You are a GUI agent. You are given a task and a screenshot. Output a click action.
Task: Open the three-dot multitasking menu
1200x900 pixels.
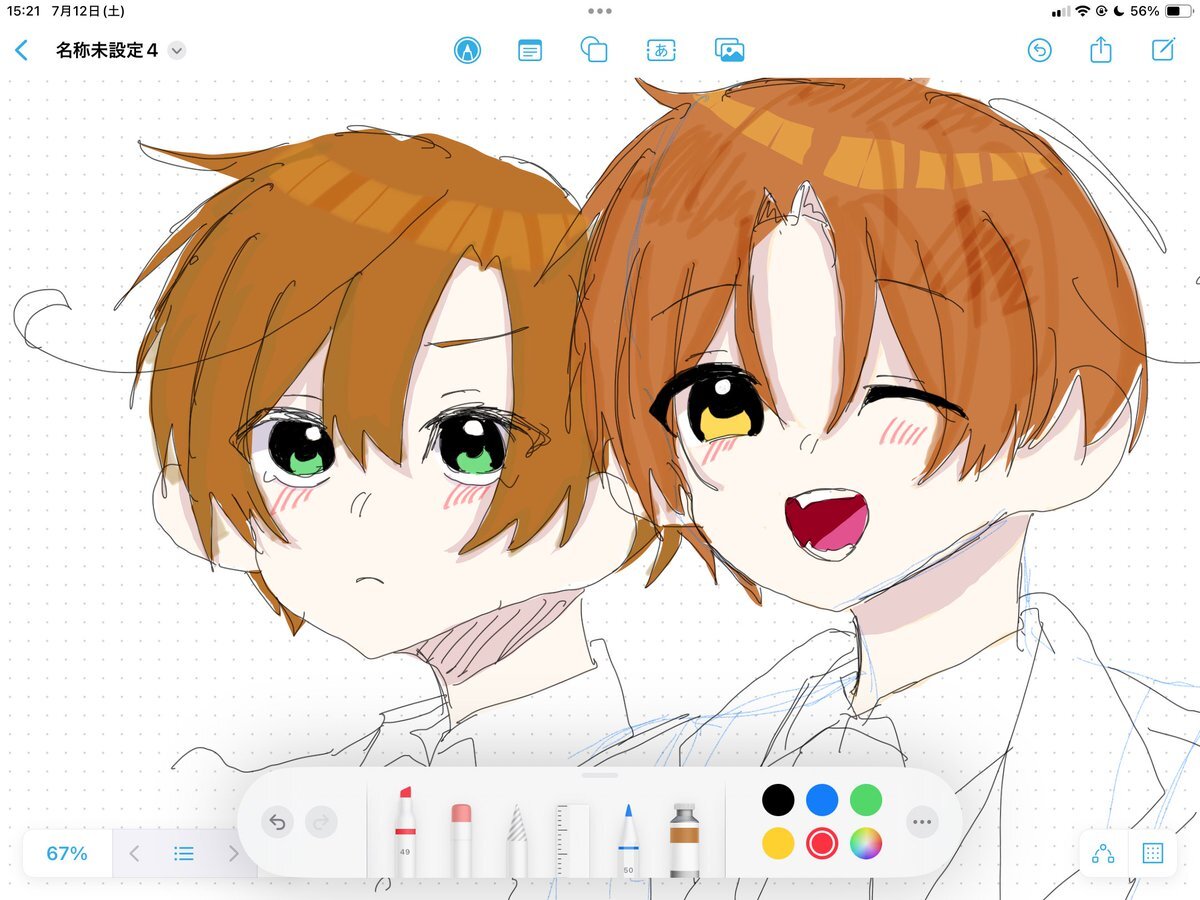click(x=600, y=11)
